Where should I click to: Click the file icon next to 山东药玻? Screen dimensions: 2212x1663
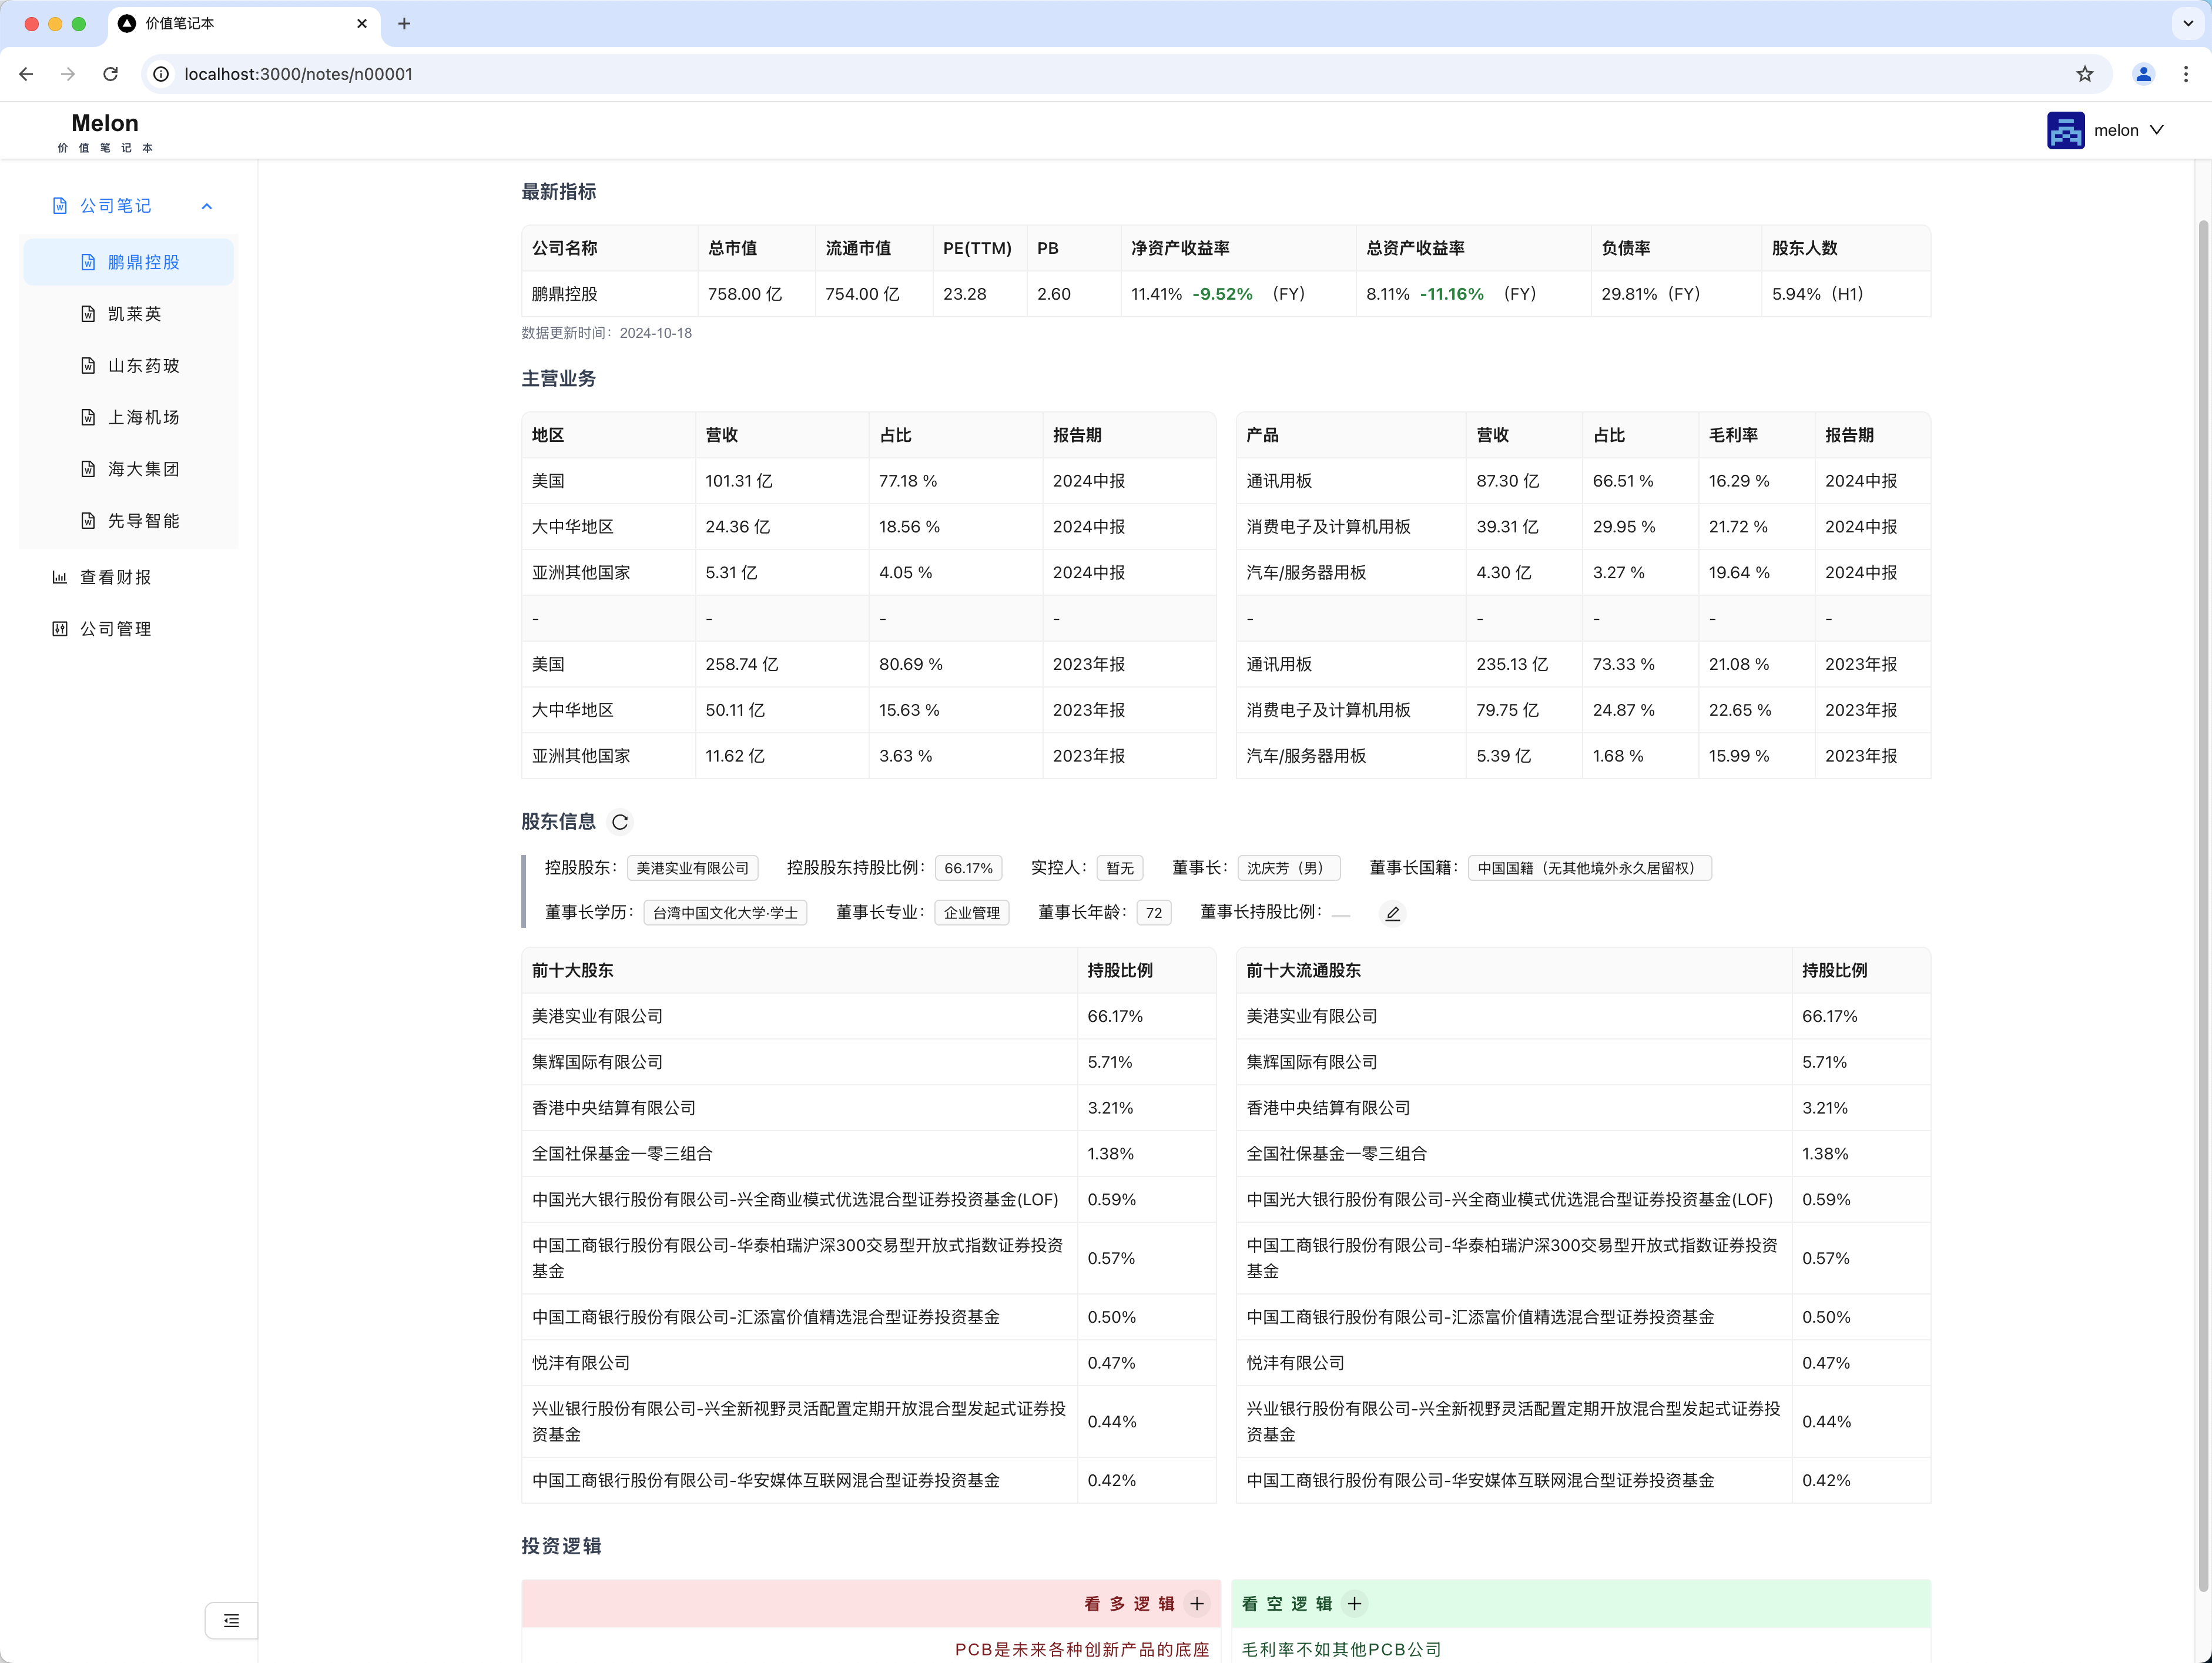coord(88,366)
